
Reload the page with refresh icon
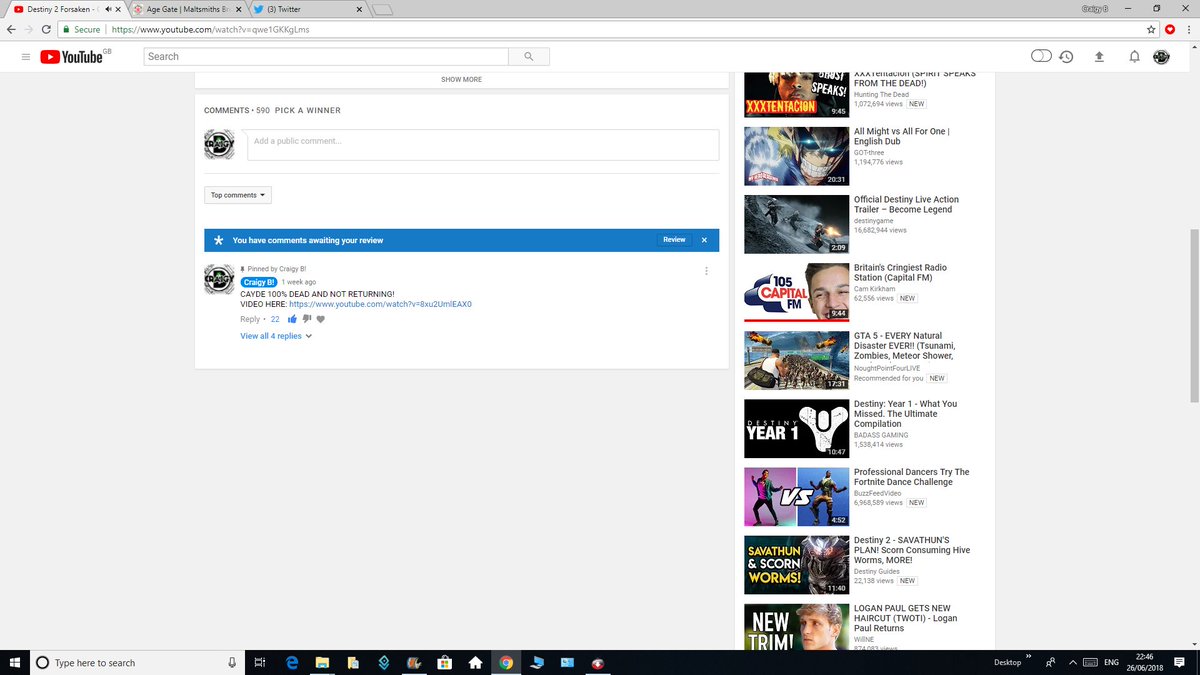pyautogui.click(x=46, y=29)
